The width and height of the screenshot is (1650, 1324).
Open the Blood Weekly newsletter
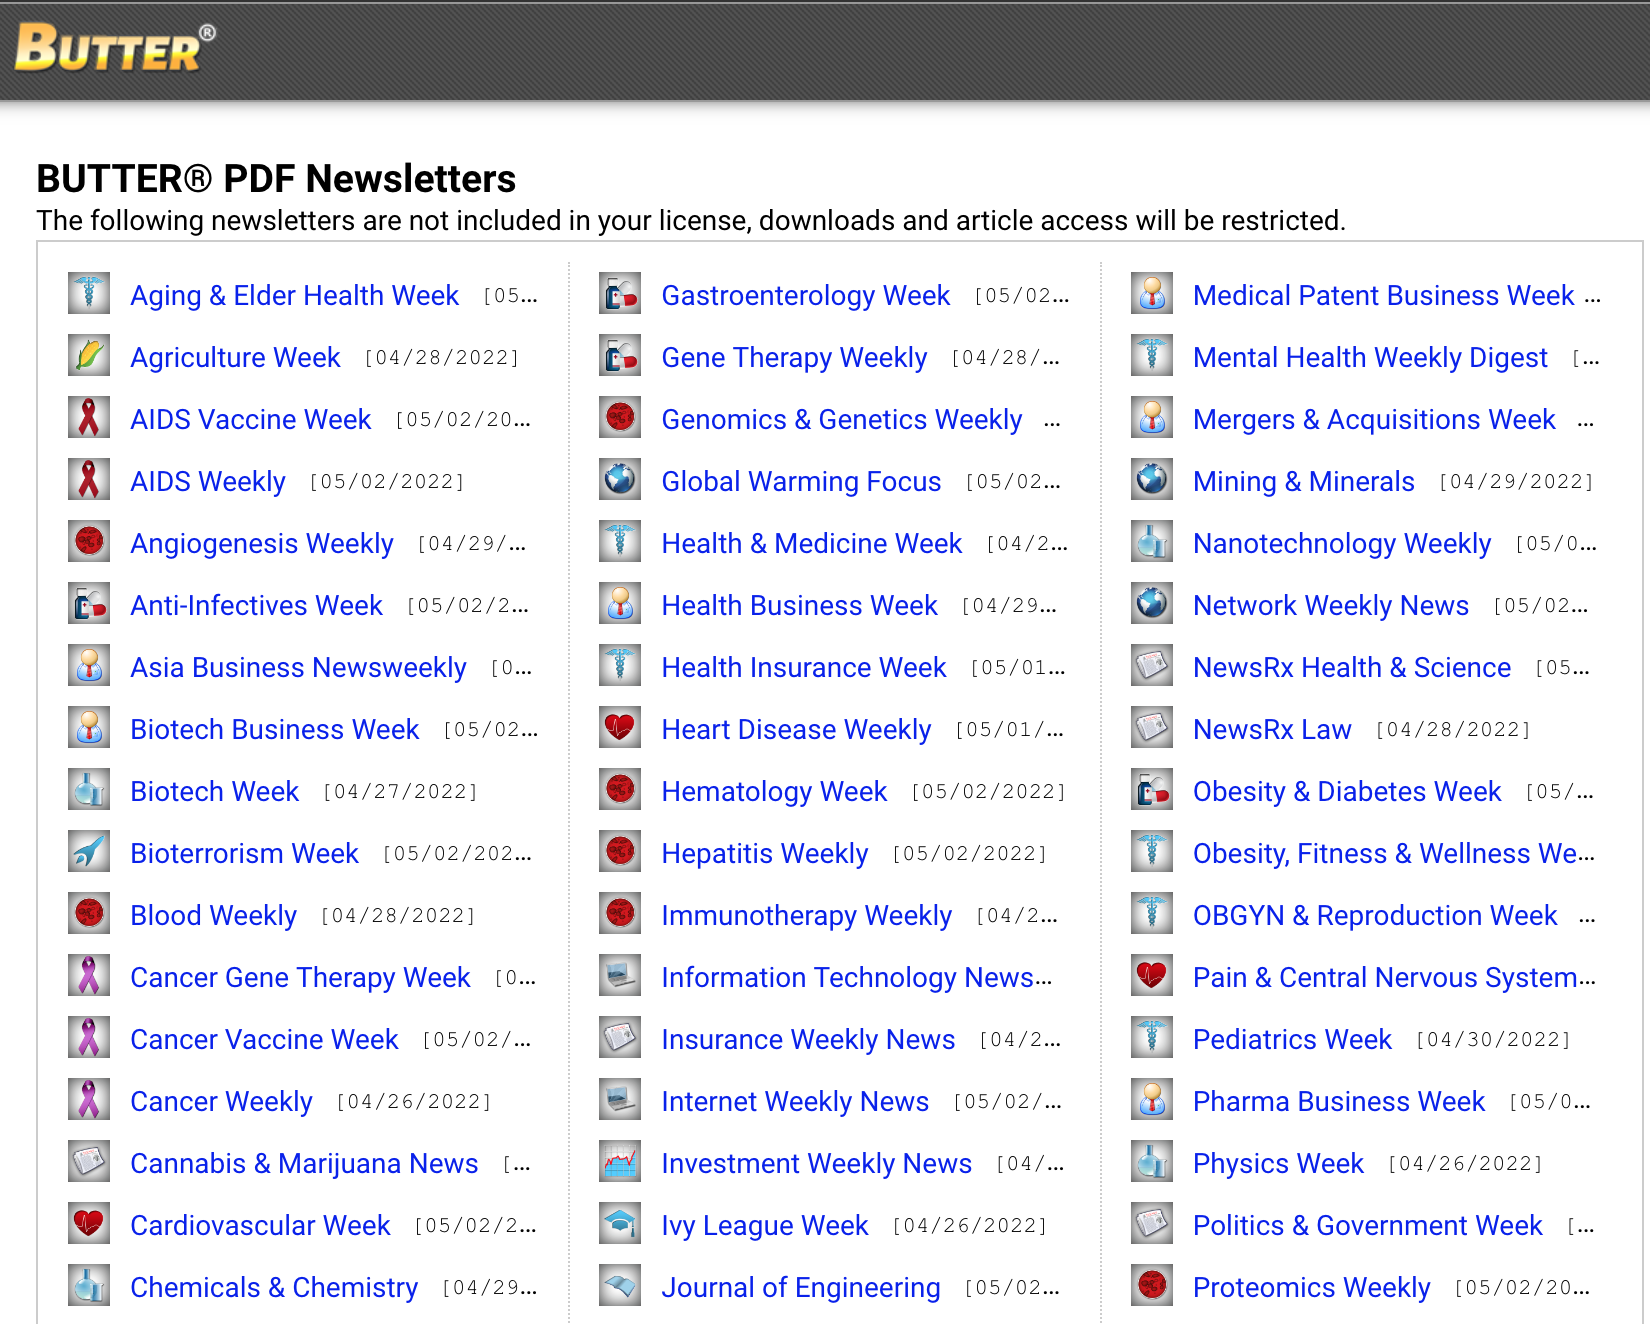213,916
